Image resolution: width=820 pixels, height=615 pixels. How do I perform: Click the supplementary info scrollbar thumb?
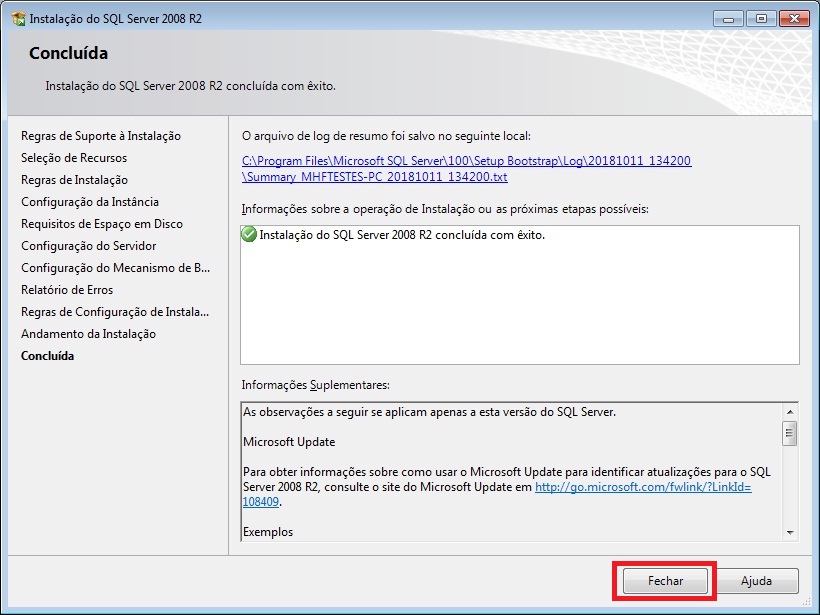[x=790, y=433]
